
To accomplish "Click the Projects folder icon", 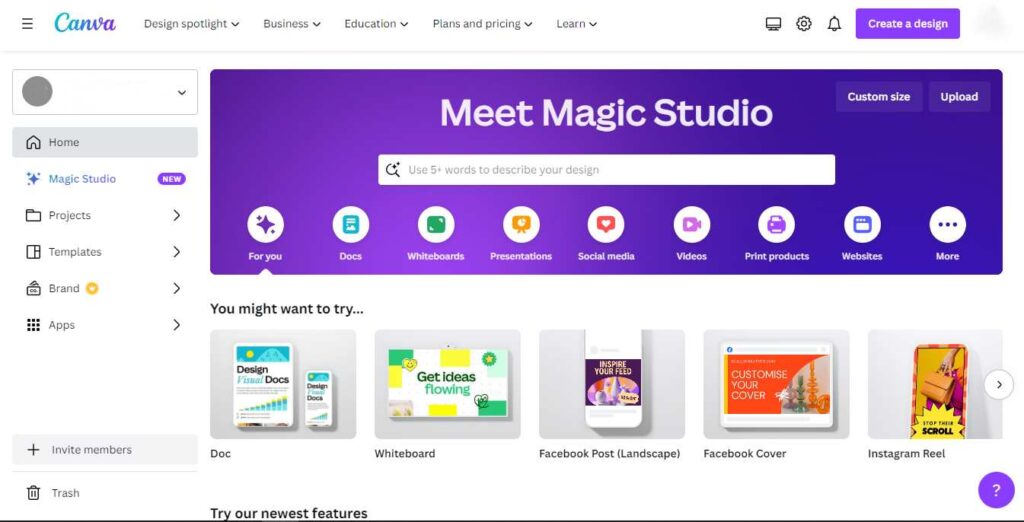I will coord(33,216).
